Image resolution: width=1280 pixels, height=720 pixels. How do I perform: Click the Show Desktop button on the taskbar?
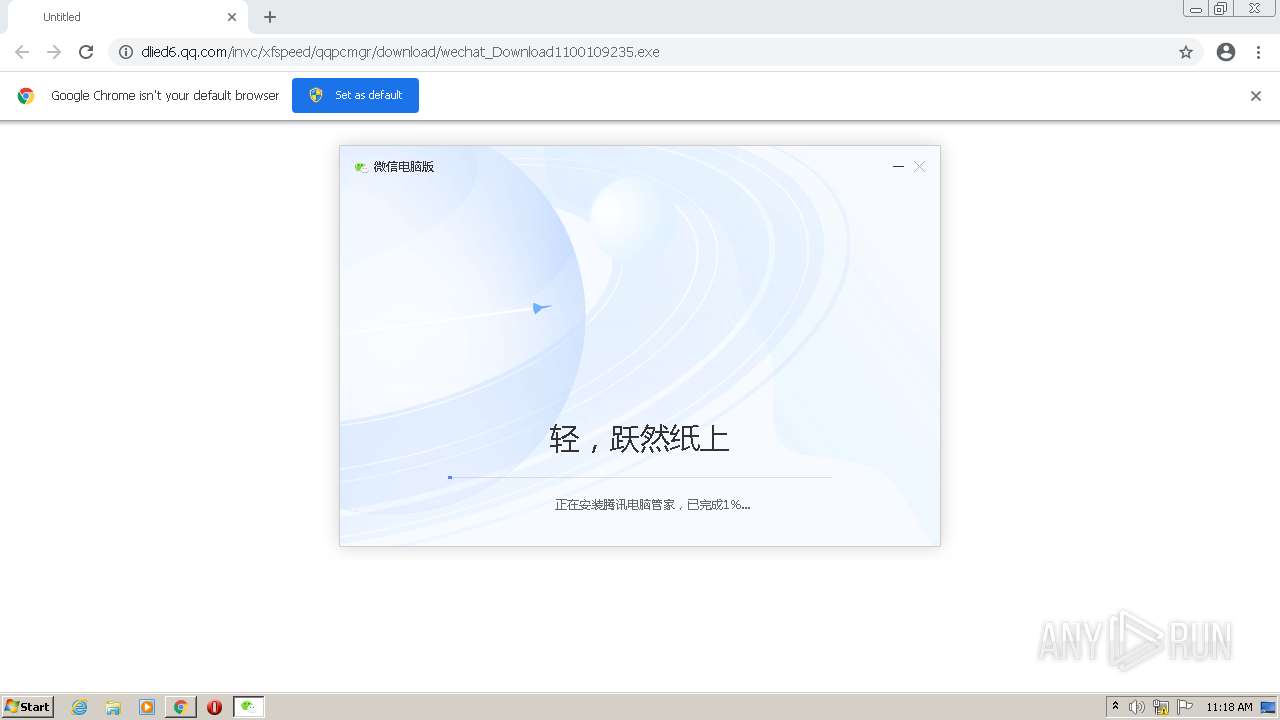(1269, 707)
